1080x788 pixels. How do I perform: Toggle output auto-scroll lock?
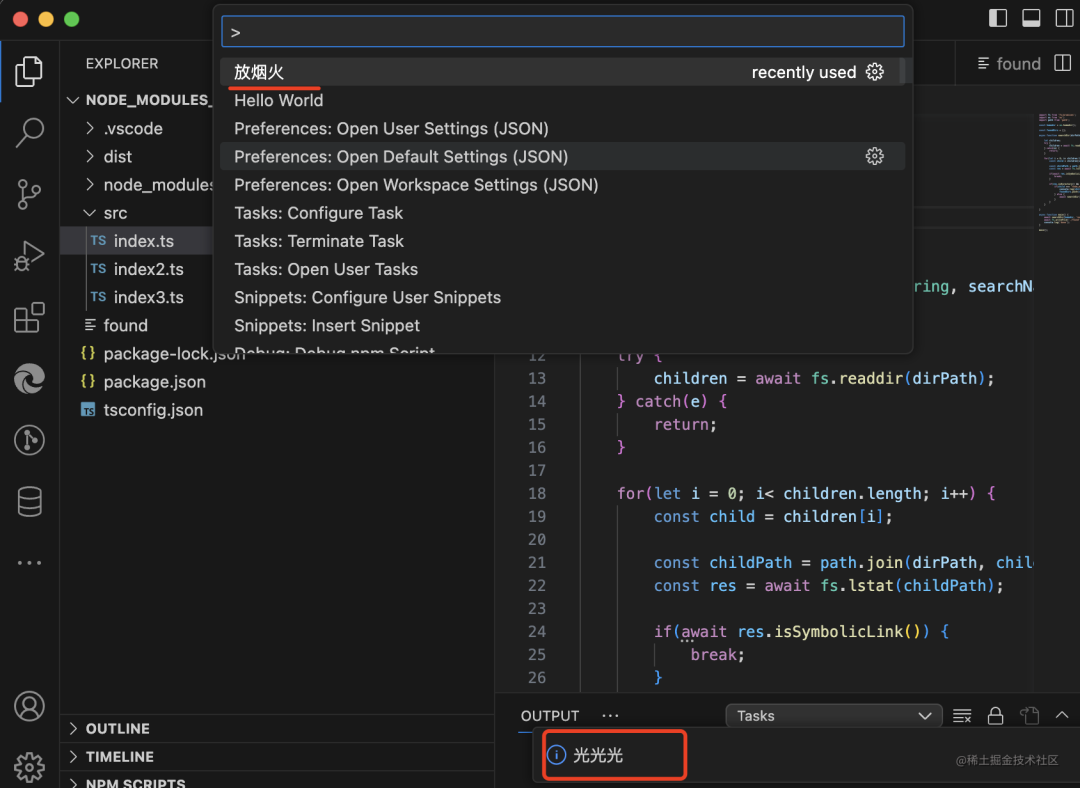coord(995,716)
